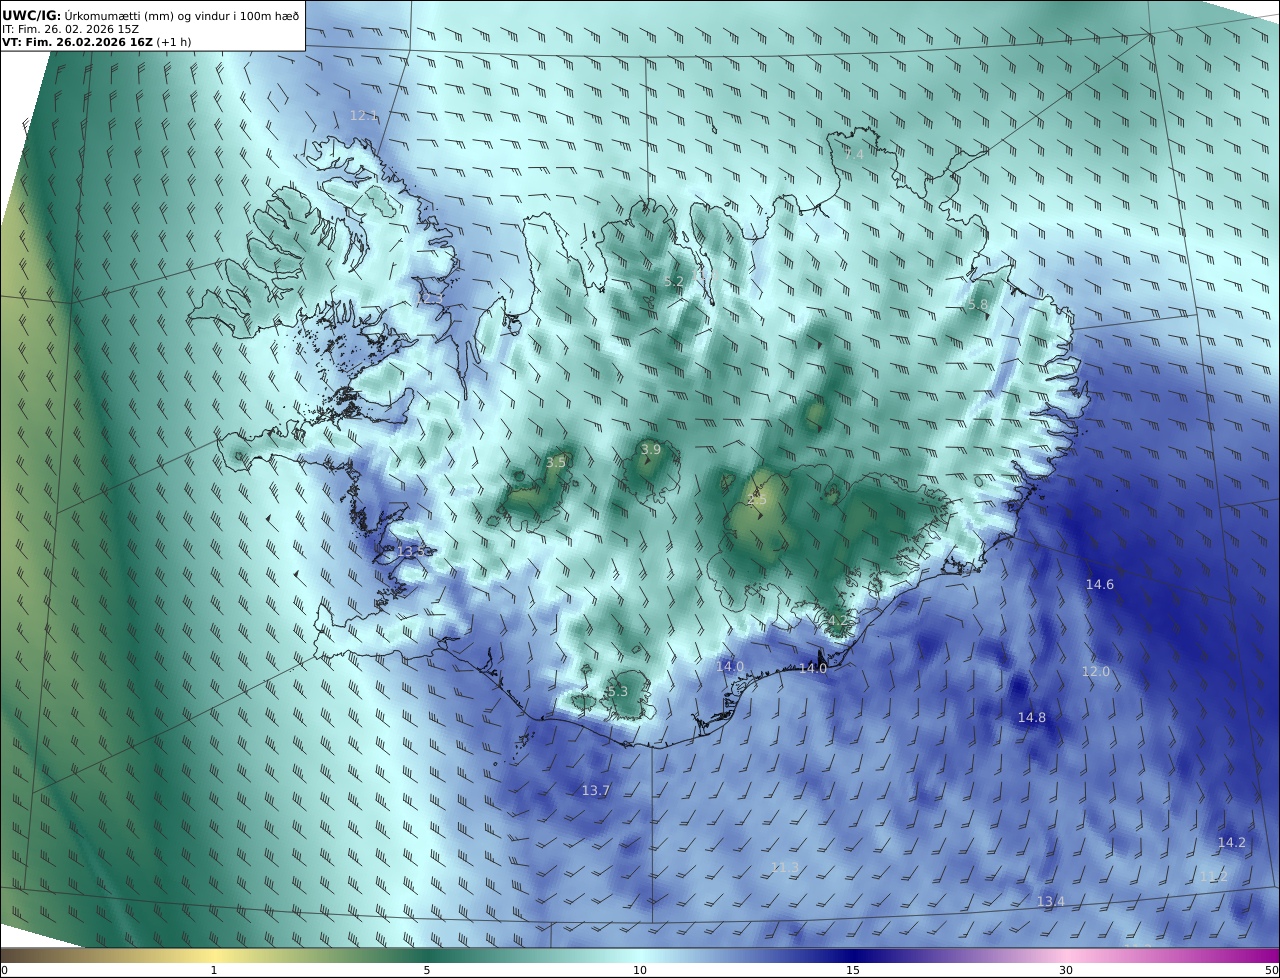
Task: Click the 13.7 value over the sea
Action: point(596,791)
